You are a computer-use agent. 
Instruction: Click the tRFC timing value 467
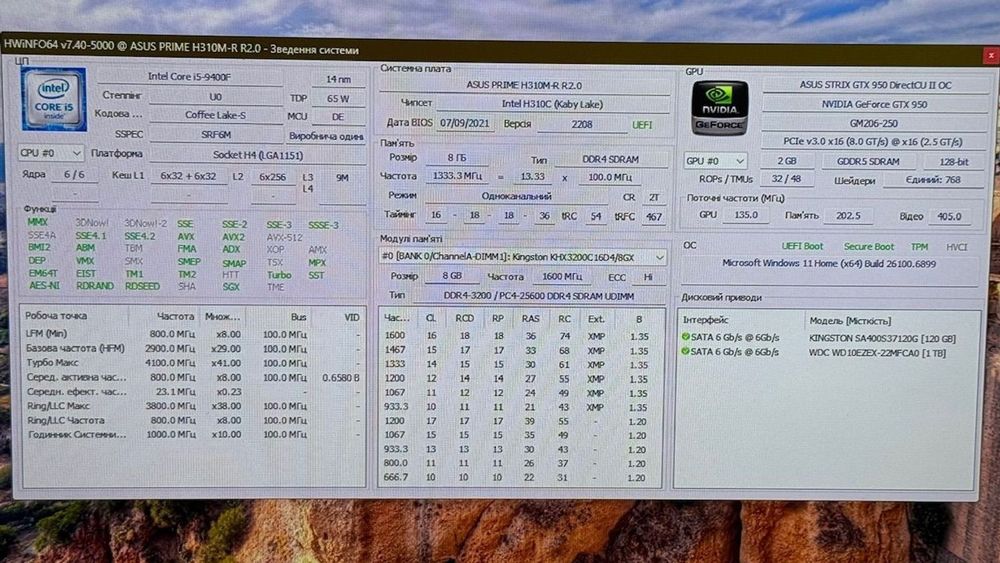[x=653, y=217]
